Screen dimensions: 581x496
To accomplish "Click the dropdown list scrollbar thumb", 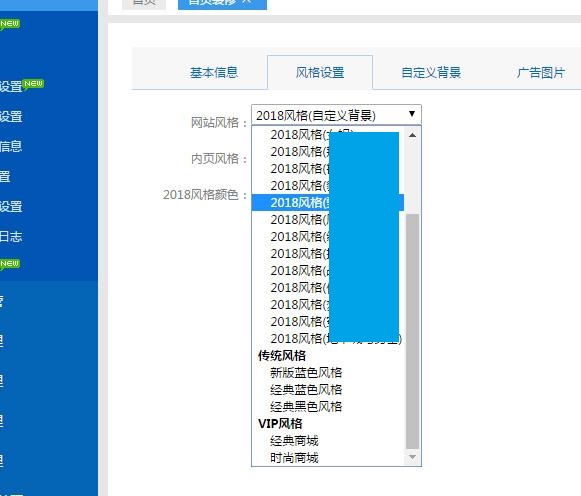I will click(412, 332).
